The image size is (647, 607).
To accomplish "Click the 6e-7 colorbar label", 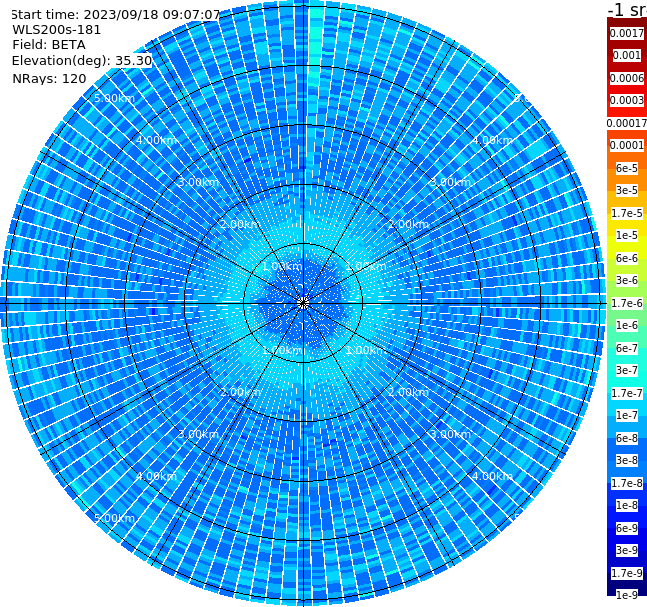I will (x=627, y=348).
